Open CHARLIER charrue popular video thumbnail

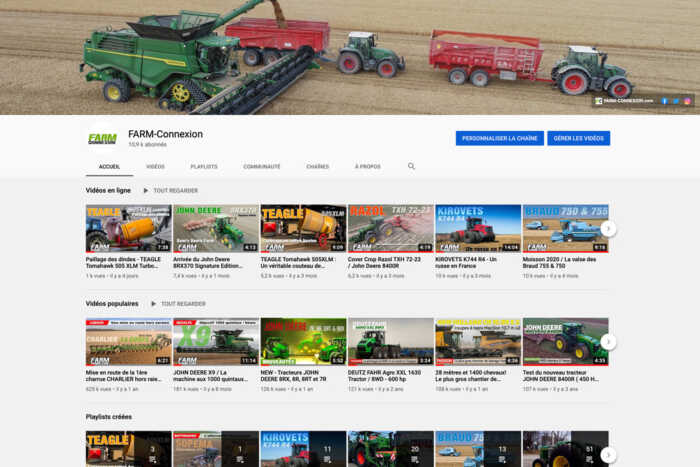tap(129, 342)
